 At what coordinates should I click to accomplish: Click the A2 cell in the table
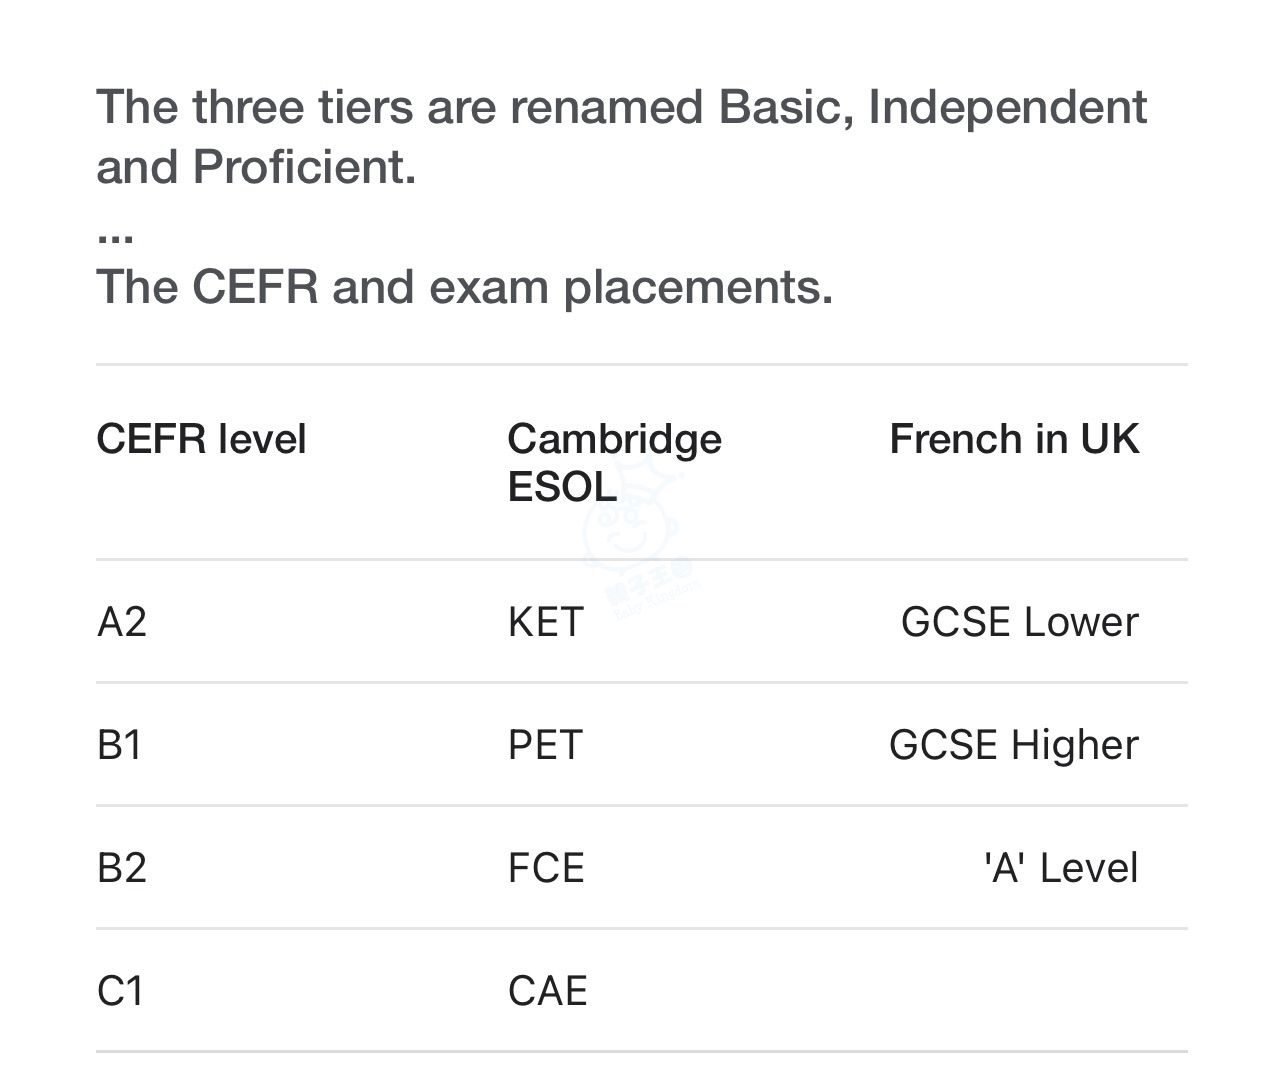[x=122, y=622]
